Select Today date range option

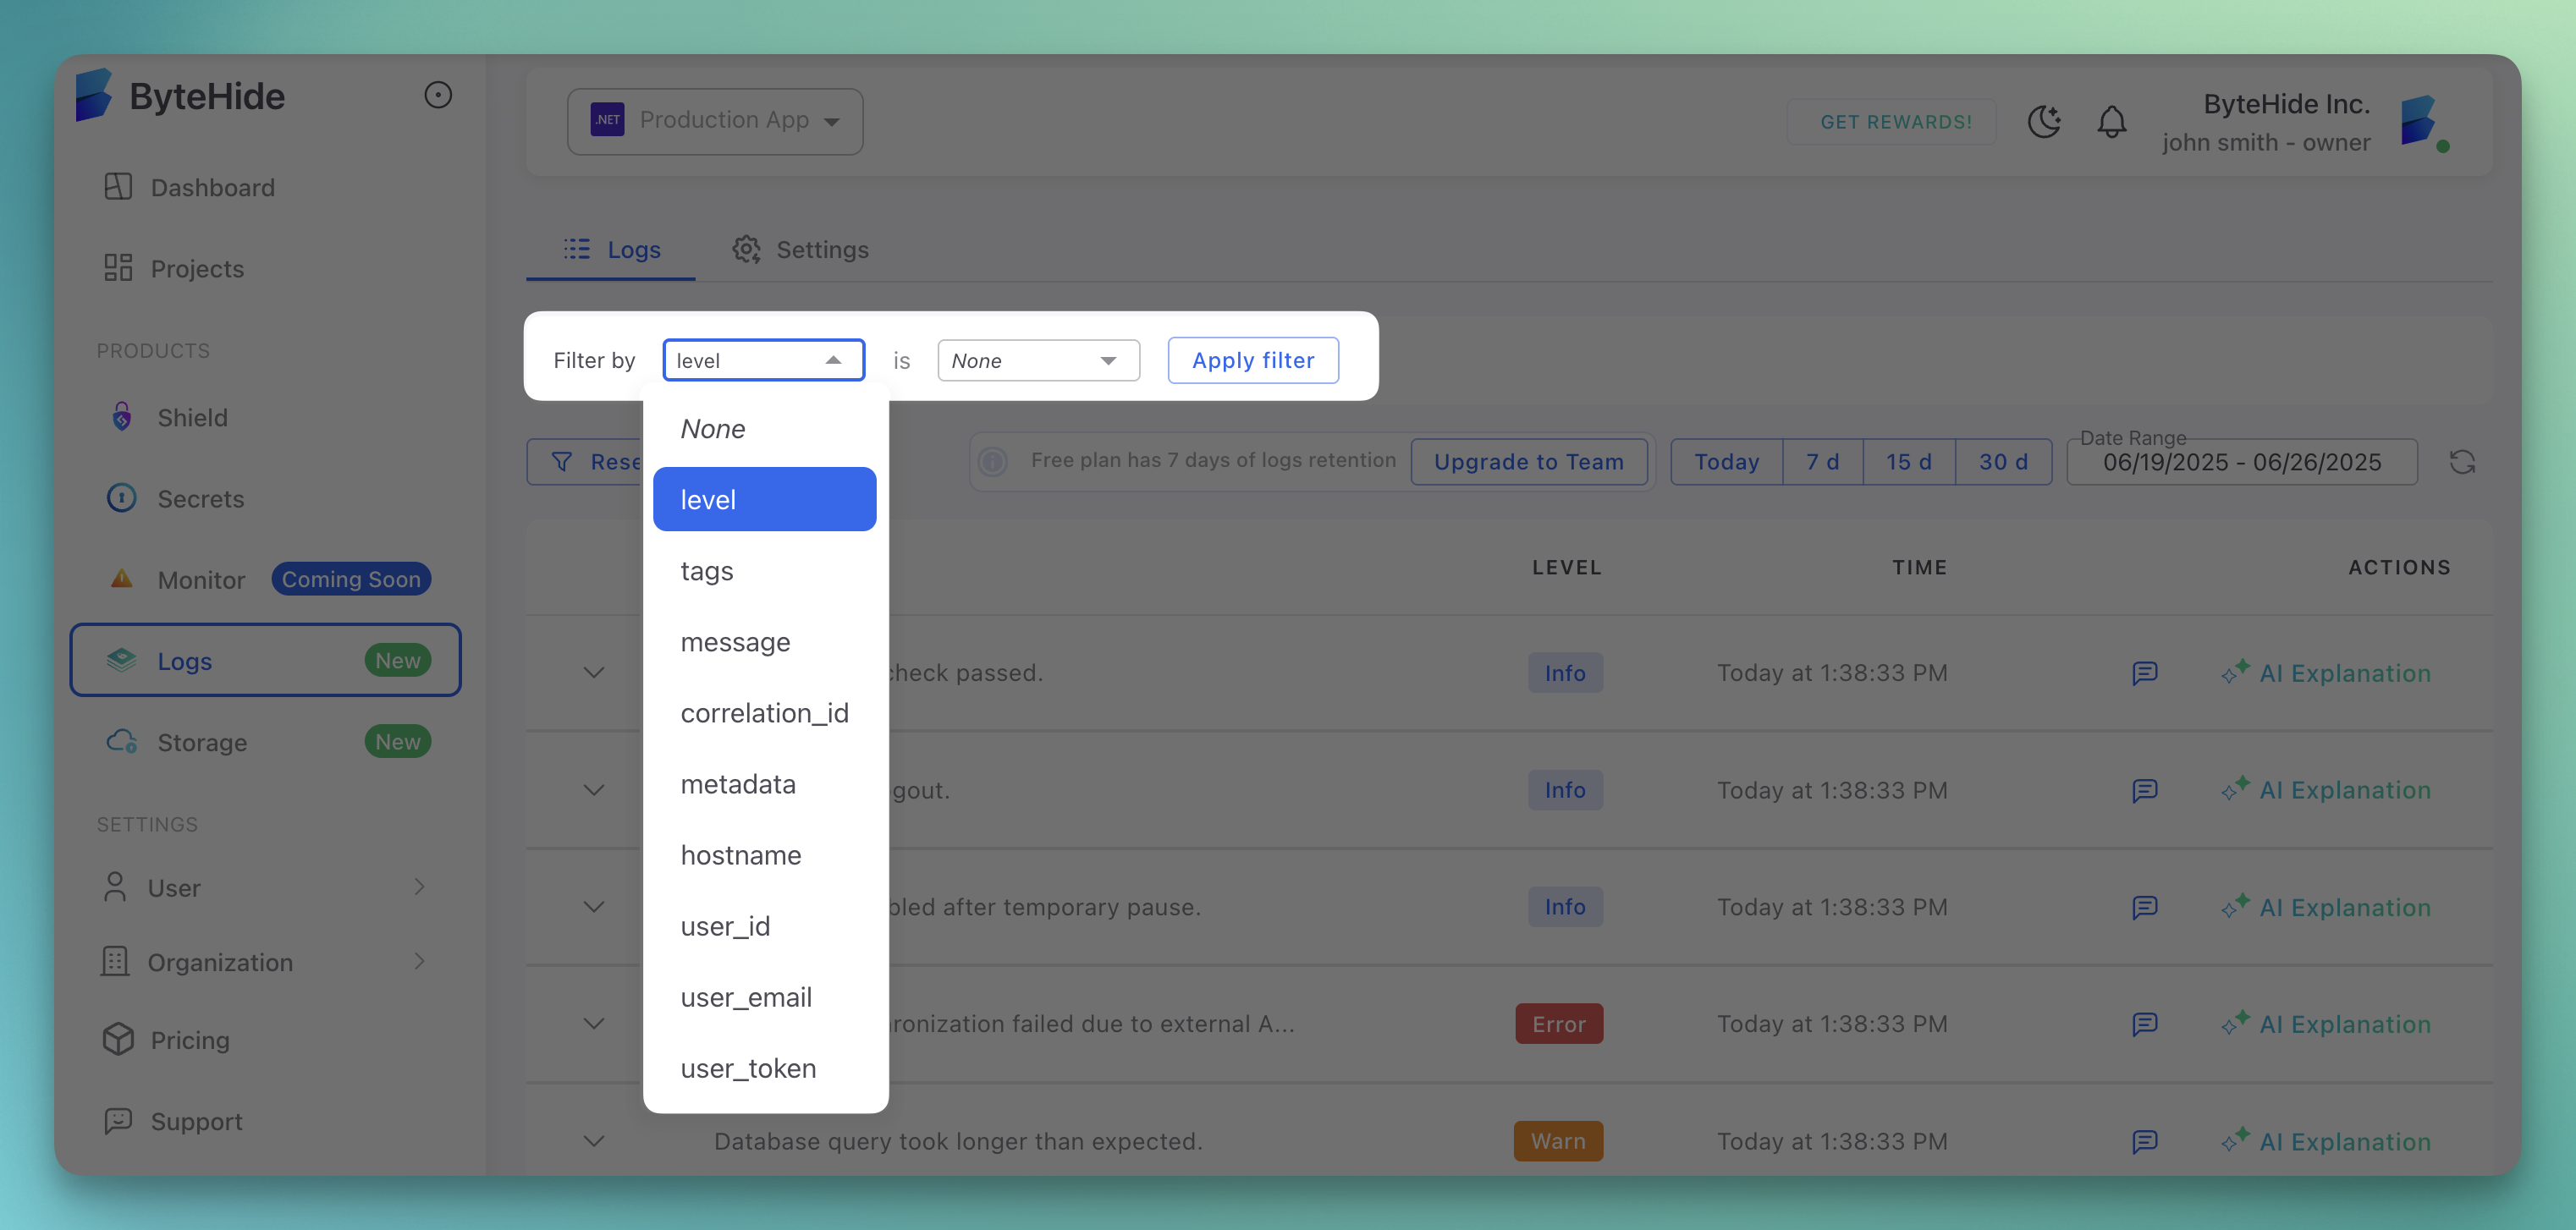coord(1726,462)
